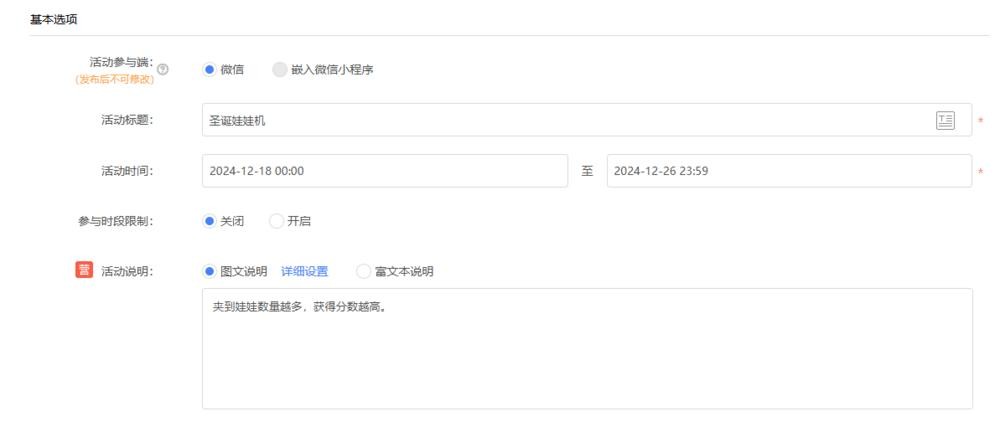Select the 图文说明 radio option
Viewport: 1000px width, 427px height.
click(210, 272)
